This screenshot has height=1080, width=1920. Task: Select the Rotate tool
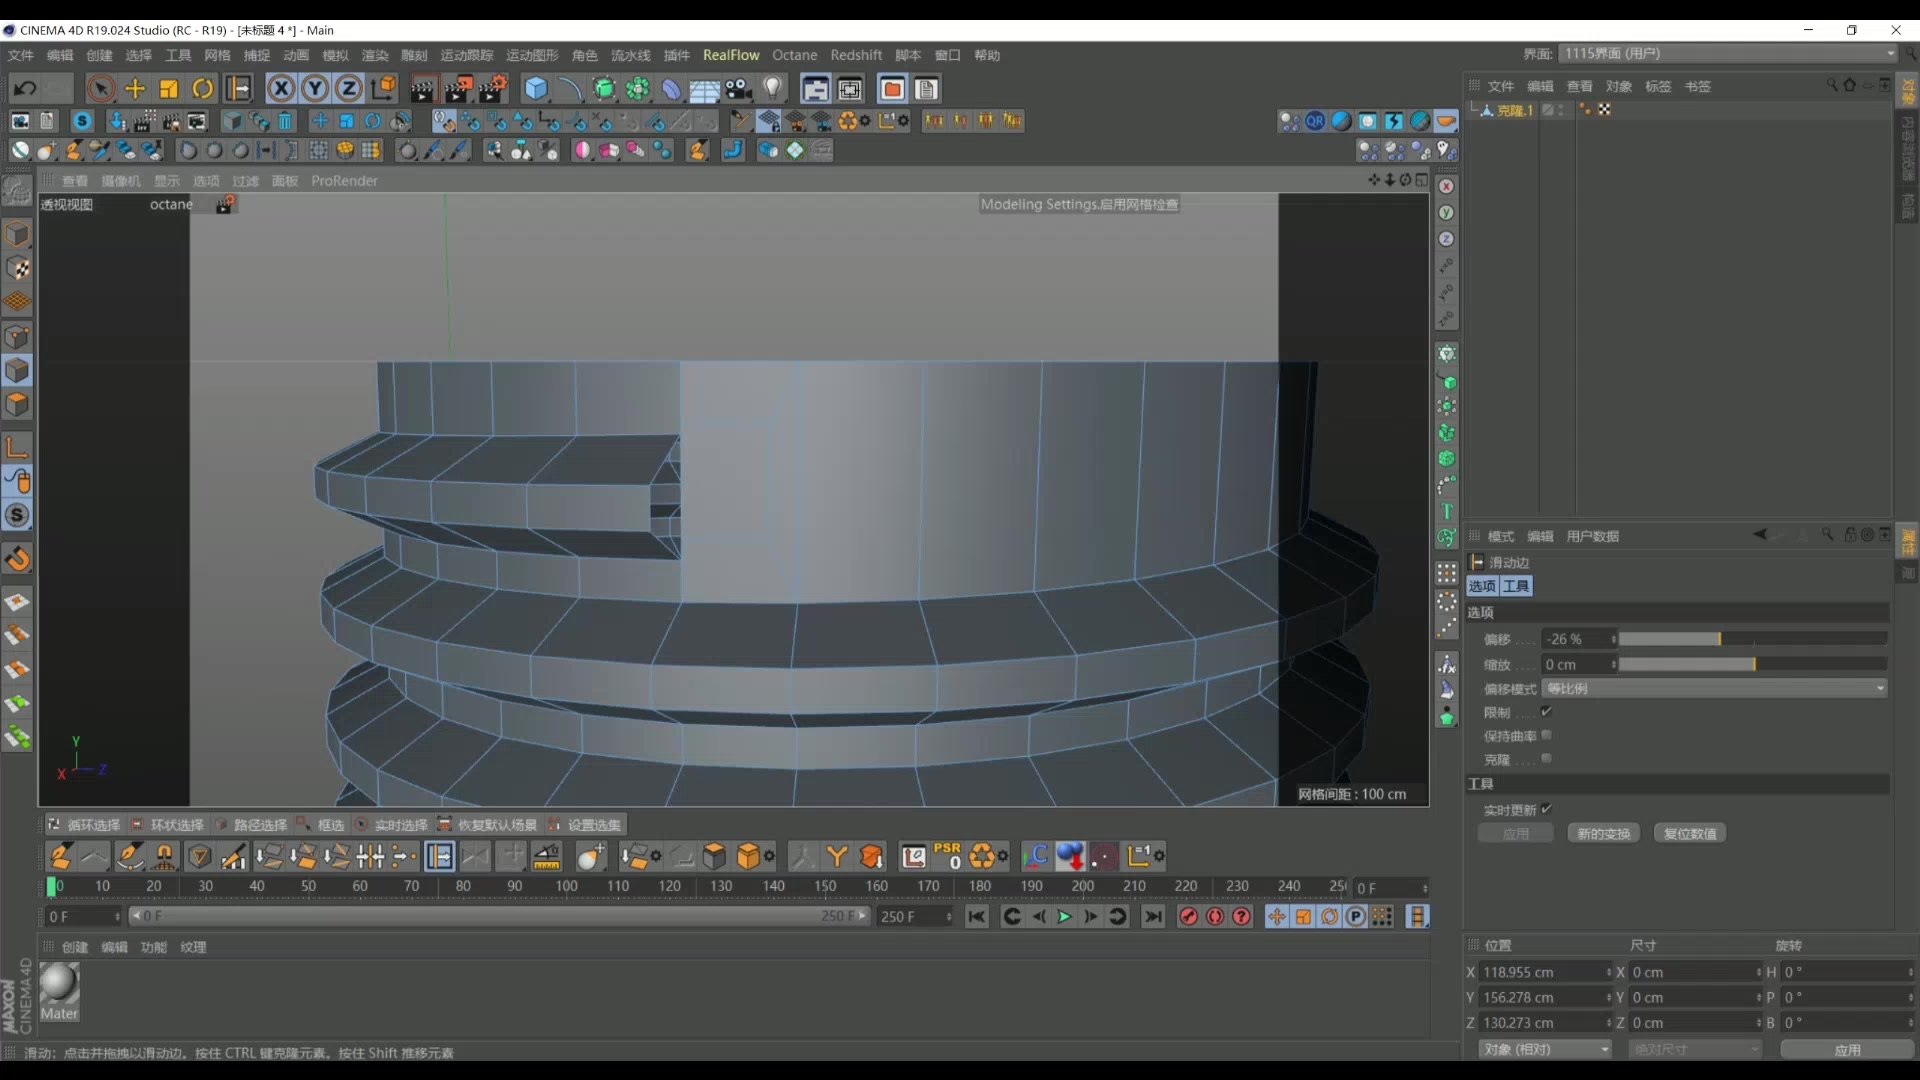click(203, 88)
